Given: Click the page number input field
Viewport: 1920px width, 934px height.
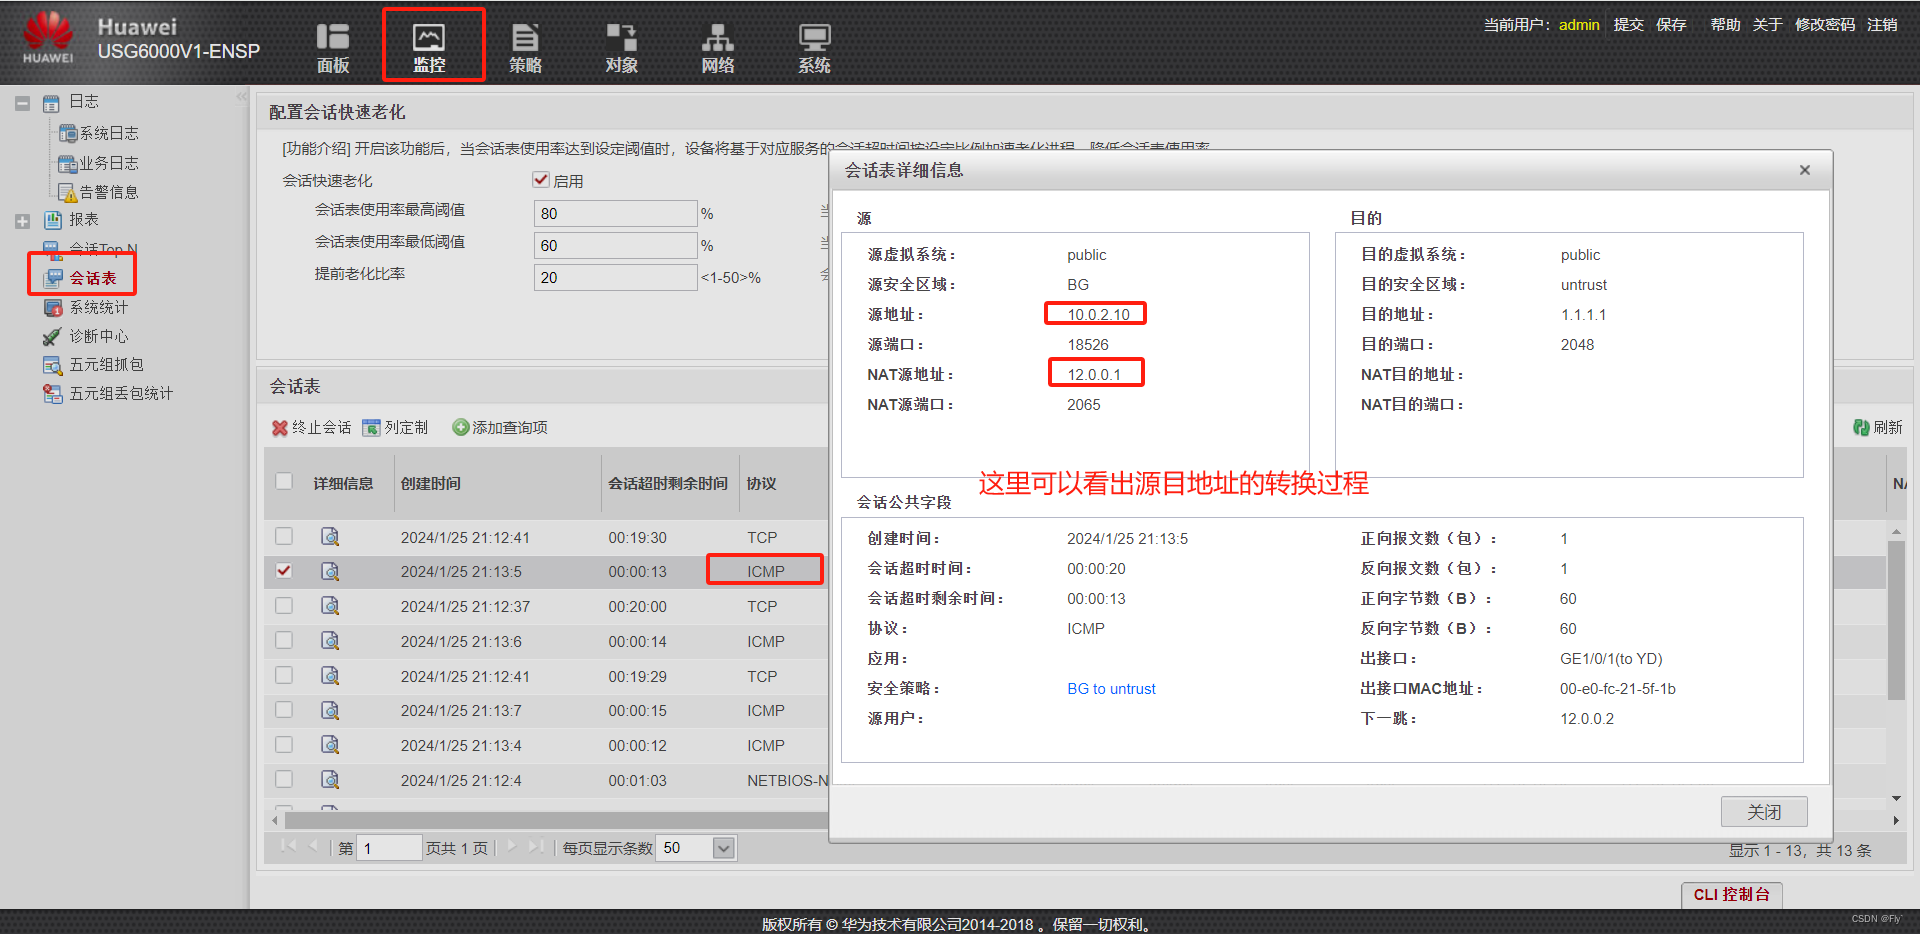Looking at the screenshot, I should [389, 848].
